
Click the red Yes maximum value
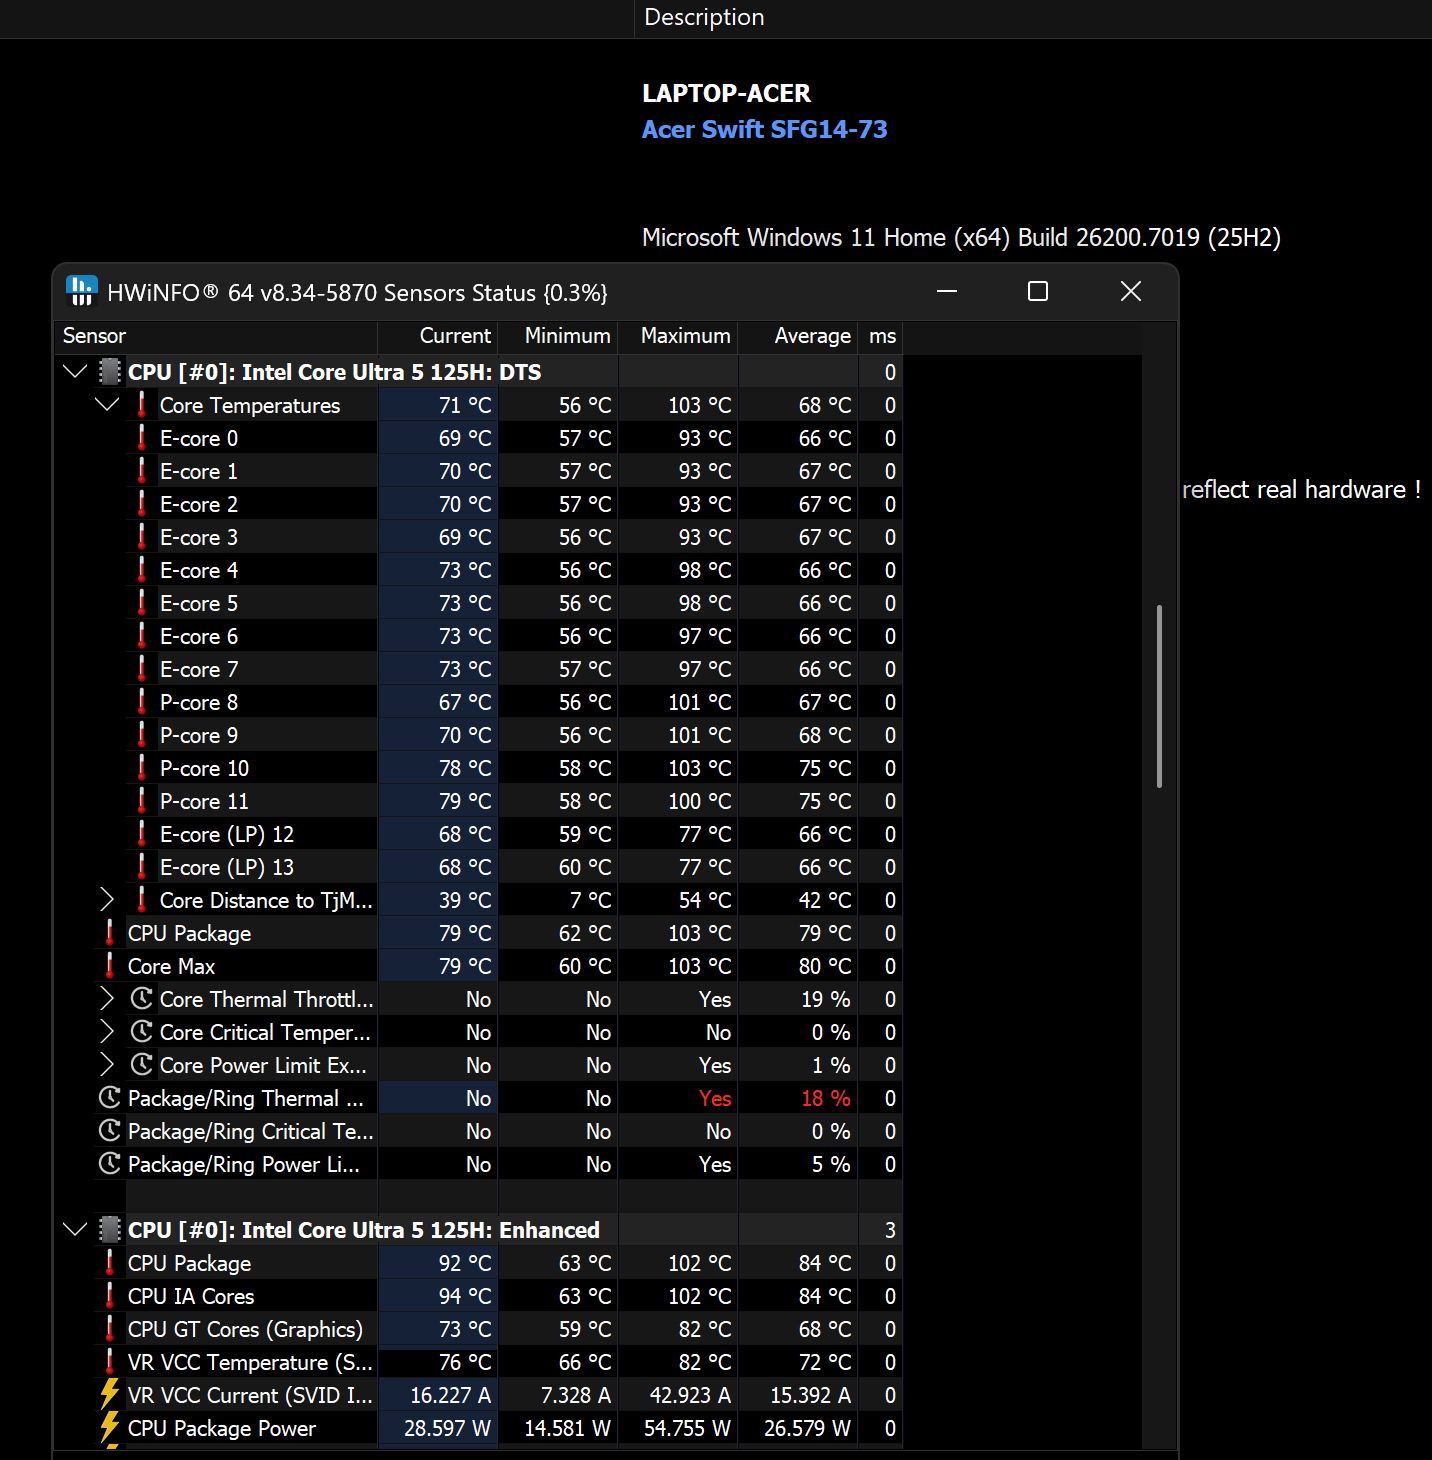click(x=715, y=1098)
